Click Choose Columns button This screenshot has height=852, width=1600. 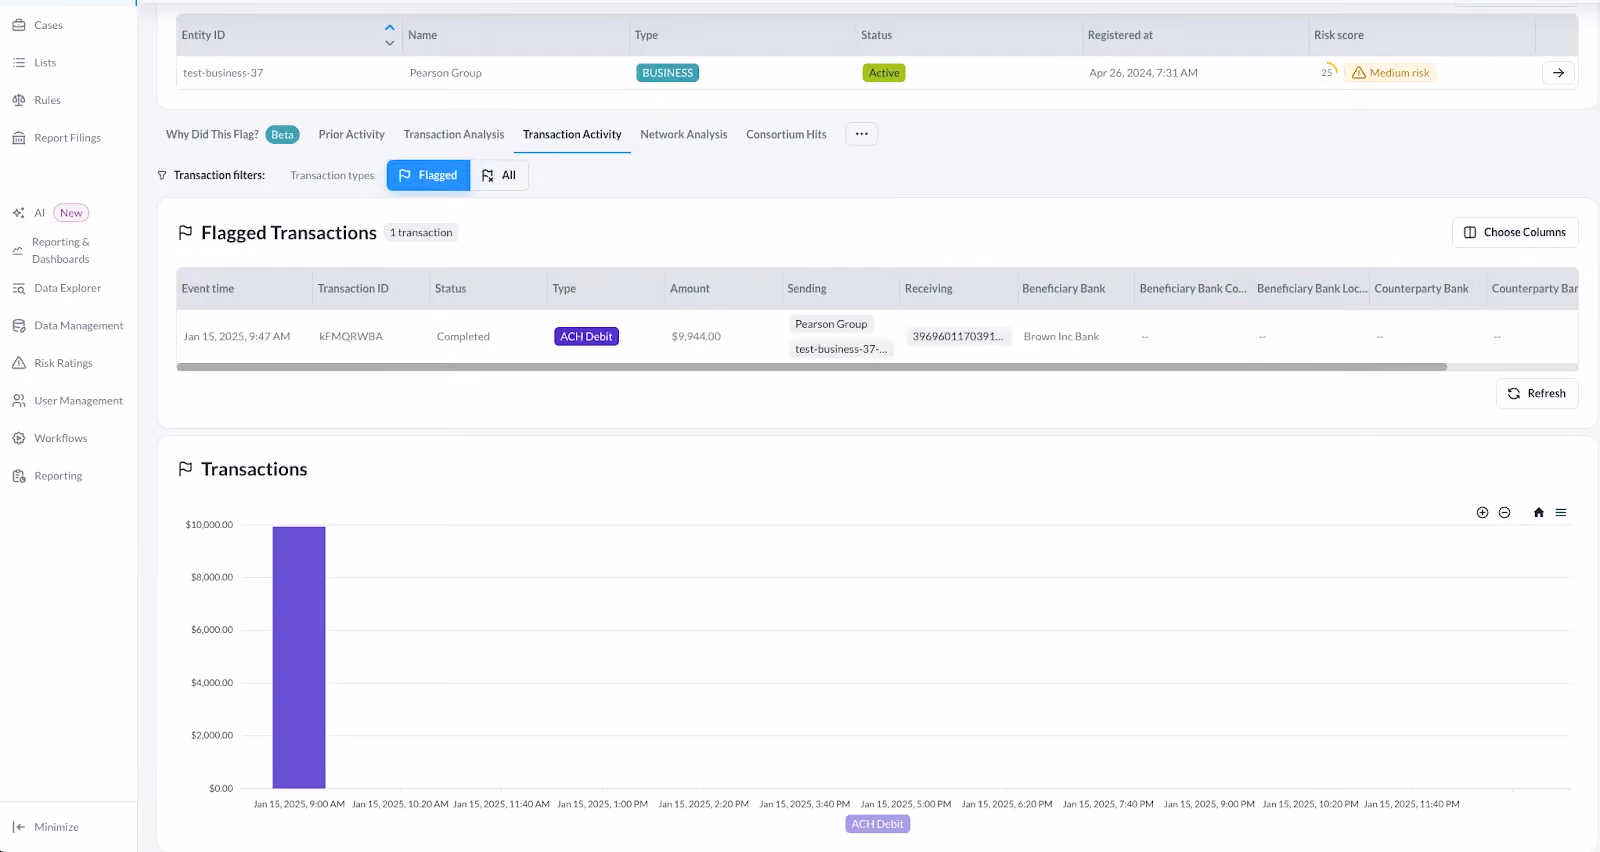coord(1515,232)
